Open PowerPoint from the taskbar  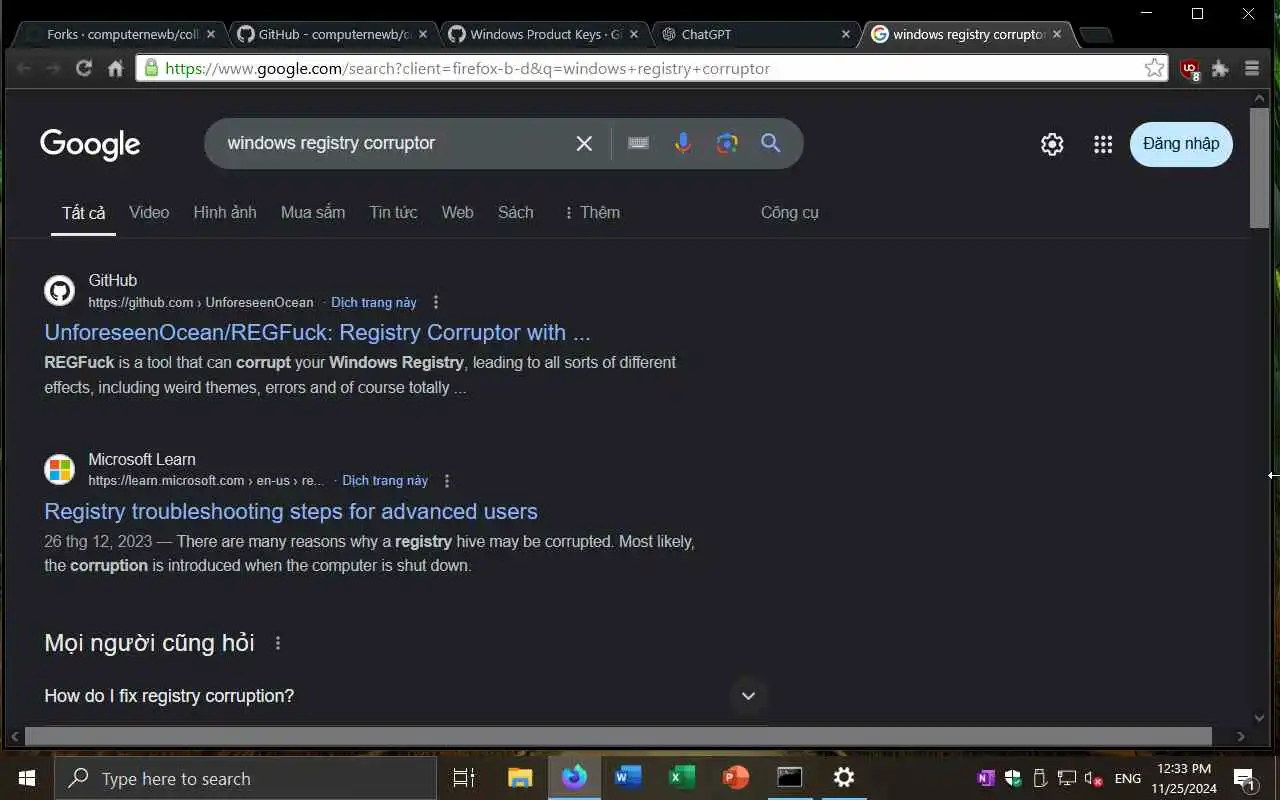(x=736, y=778)
